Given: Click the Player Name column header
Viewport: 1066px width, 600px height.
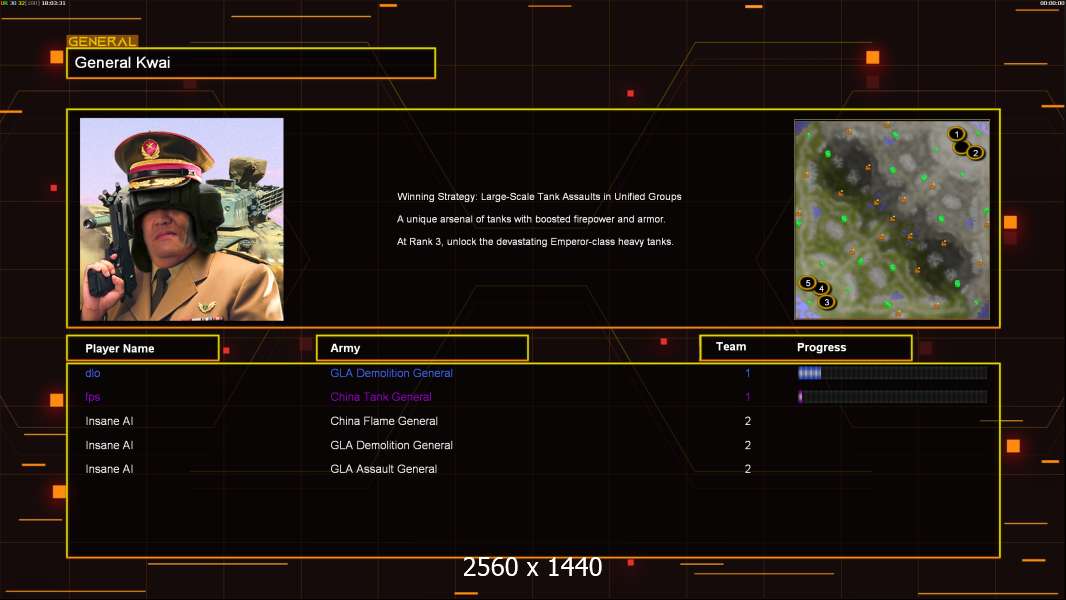Looking at the screenshot, I should 143,348.
